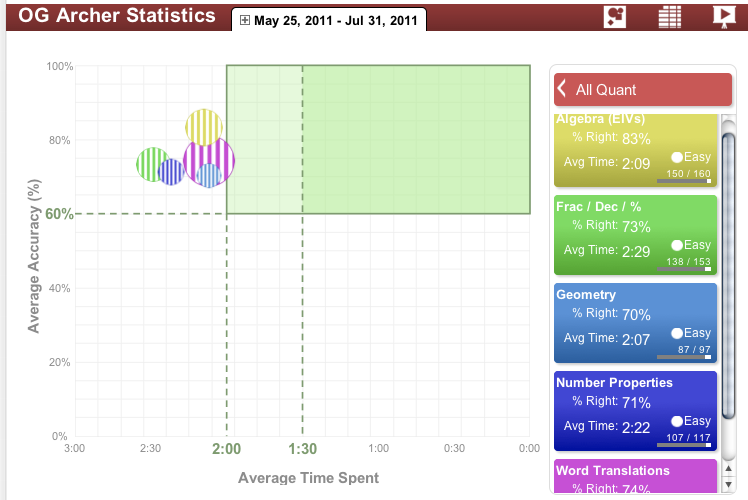Click the Number Properties 71% value
The width and height of the screenshot is (748, 500).
(x=636, y=402)
